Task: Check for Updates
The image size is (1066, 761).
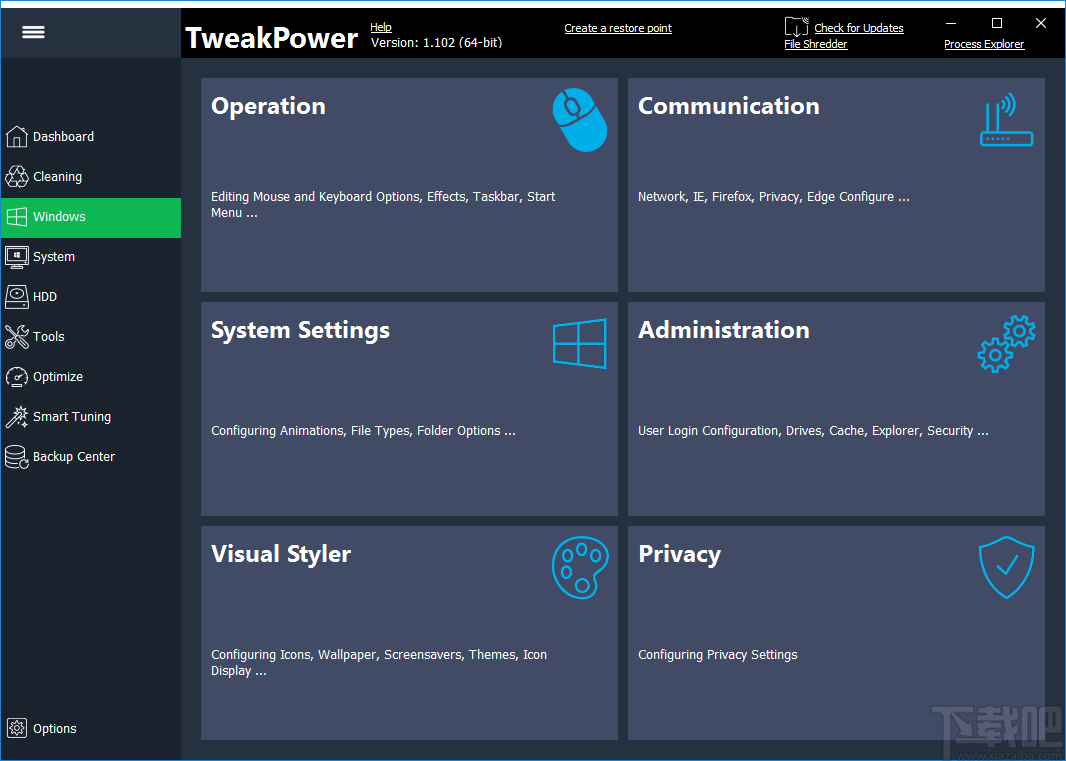Action: 858,27
